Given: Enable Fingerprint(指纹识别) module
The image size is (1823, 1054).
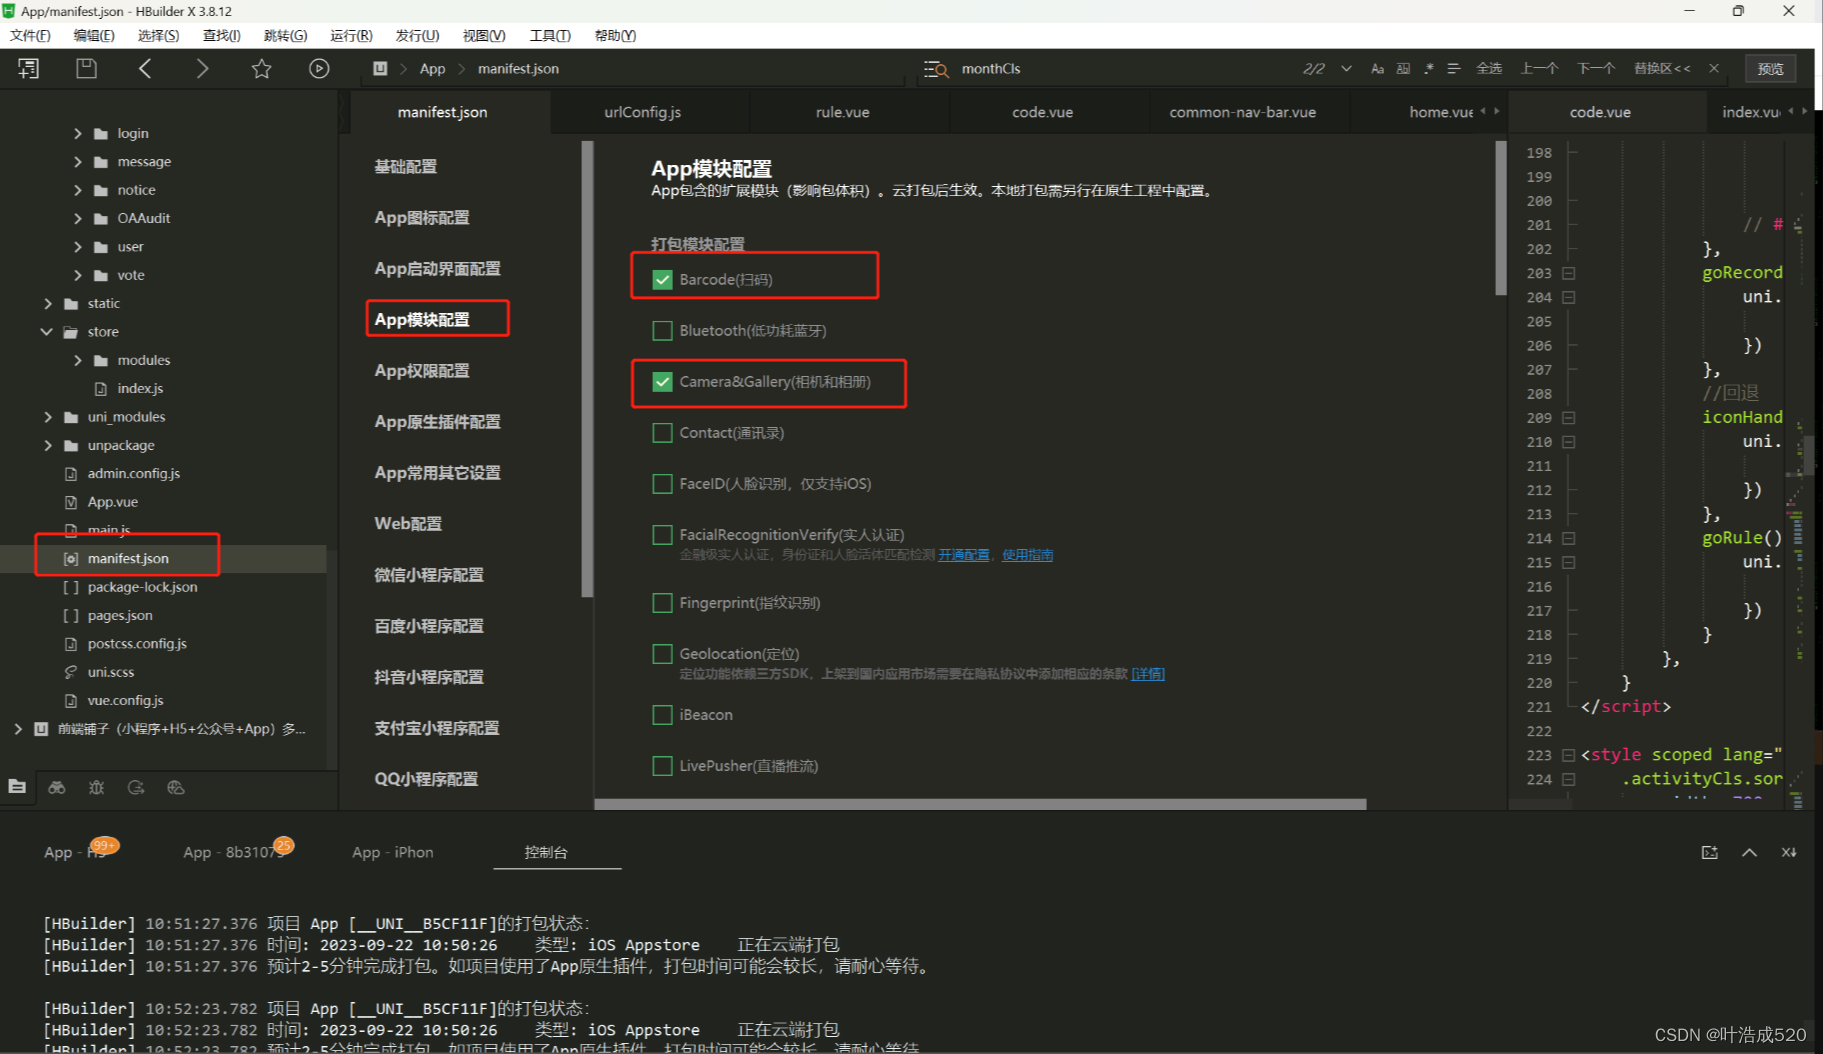Looking at the screenshot, I should tap(662, 602).
